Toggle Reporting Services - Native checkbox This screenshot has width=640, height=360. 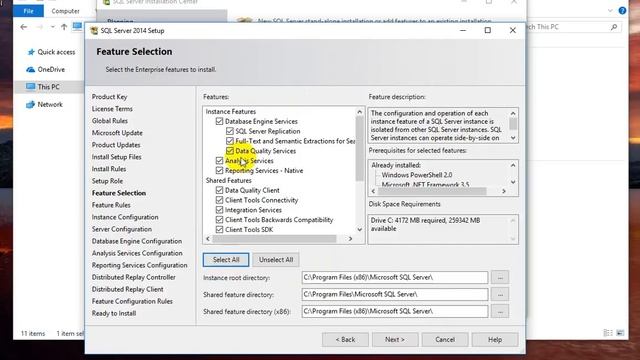click(219, 170)
